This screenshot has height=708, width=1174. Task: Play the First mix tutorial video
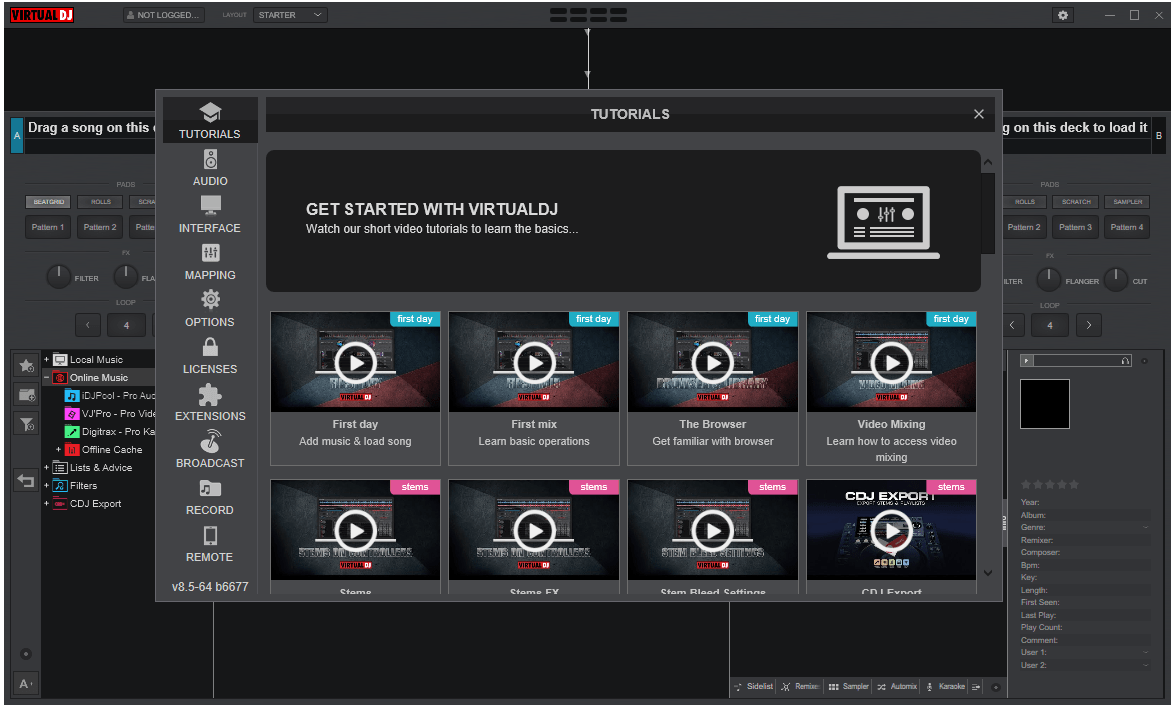534,363
